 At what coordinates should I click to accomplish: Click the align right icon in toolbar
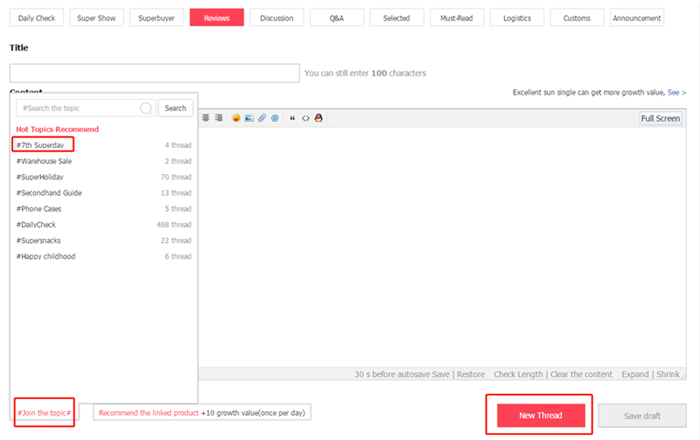[218, 118]
